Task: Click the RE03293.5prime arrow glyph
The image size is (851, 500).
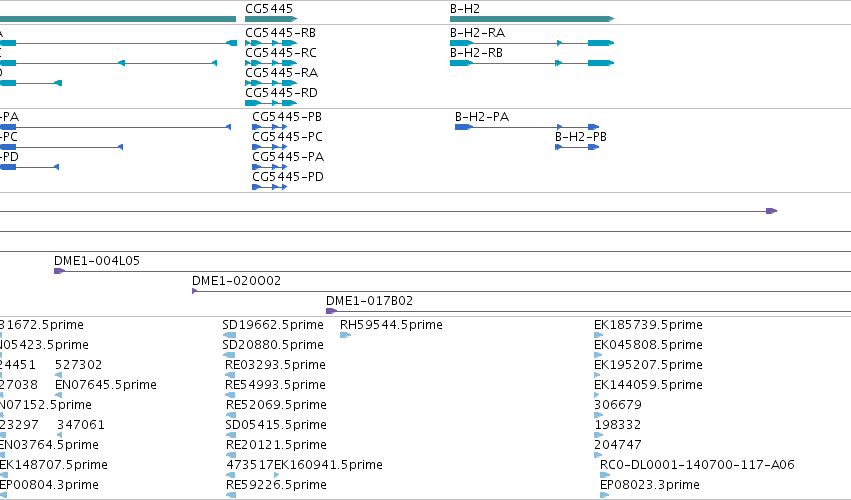Action: pyautogui.click(x=230, y=375)
